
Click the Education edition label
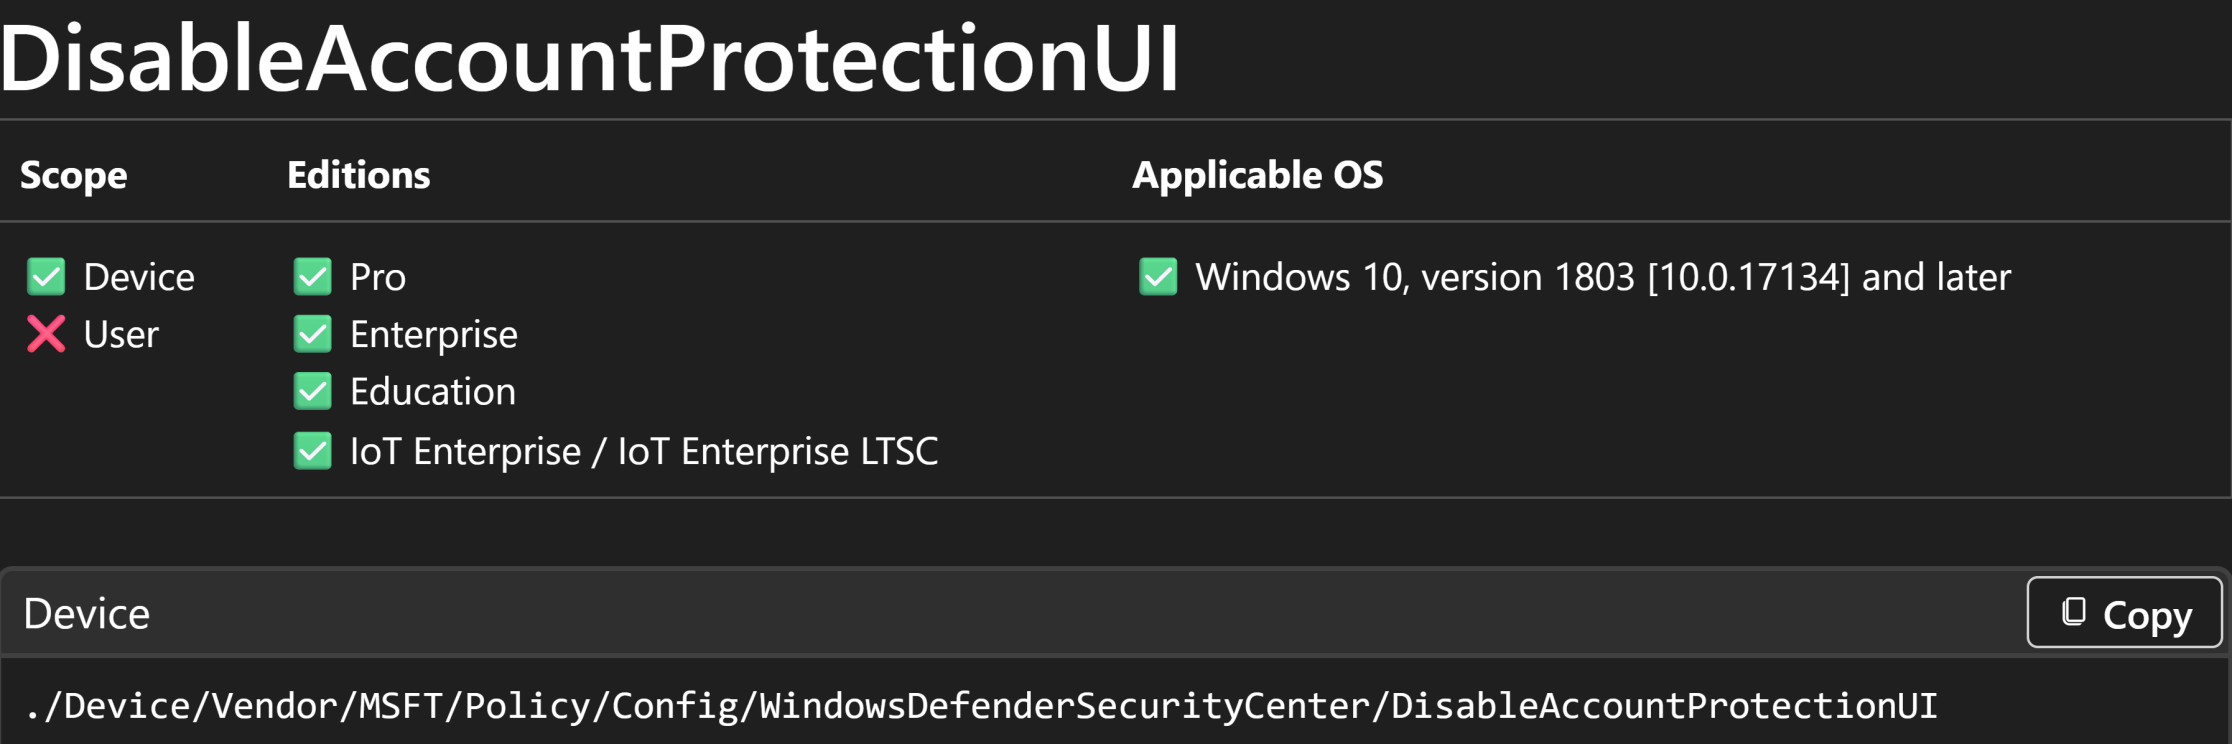coord(433,391)
